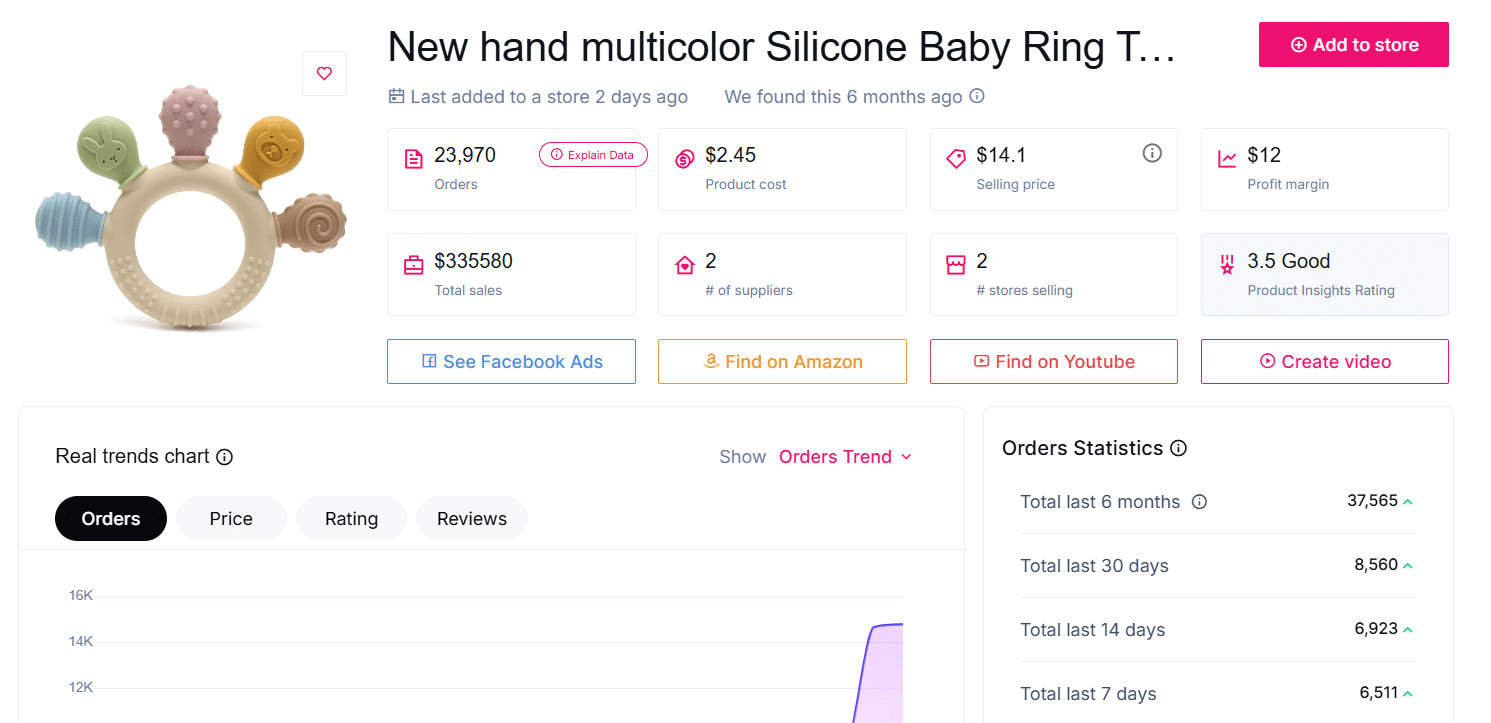The width and height of the screenshot is (1491, 723).
Task: Switch to the Reviews tab
Action: tap(471, 518)
